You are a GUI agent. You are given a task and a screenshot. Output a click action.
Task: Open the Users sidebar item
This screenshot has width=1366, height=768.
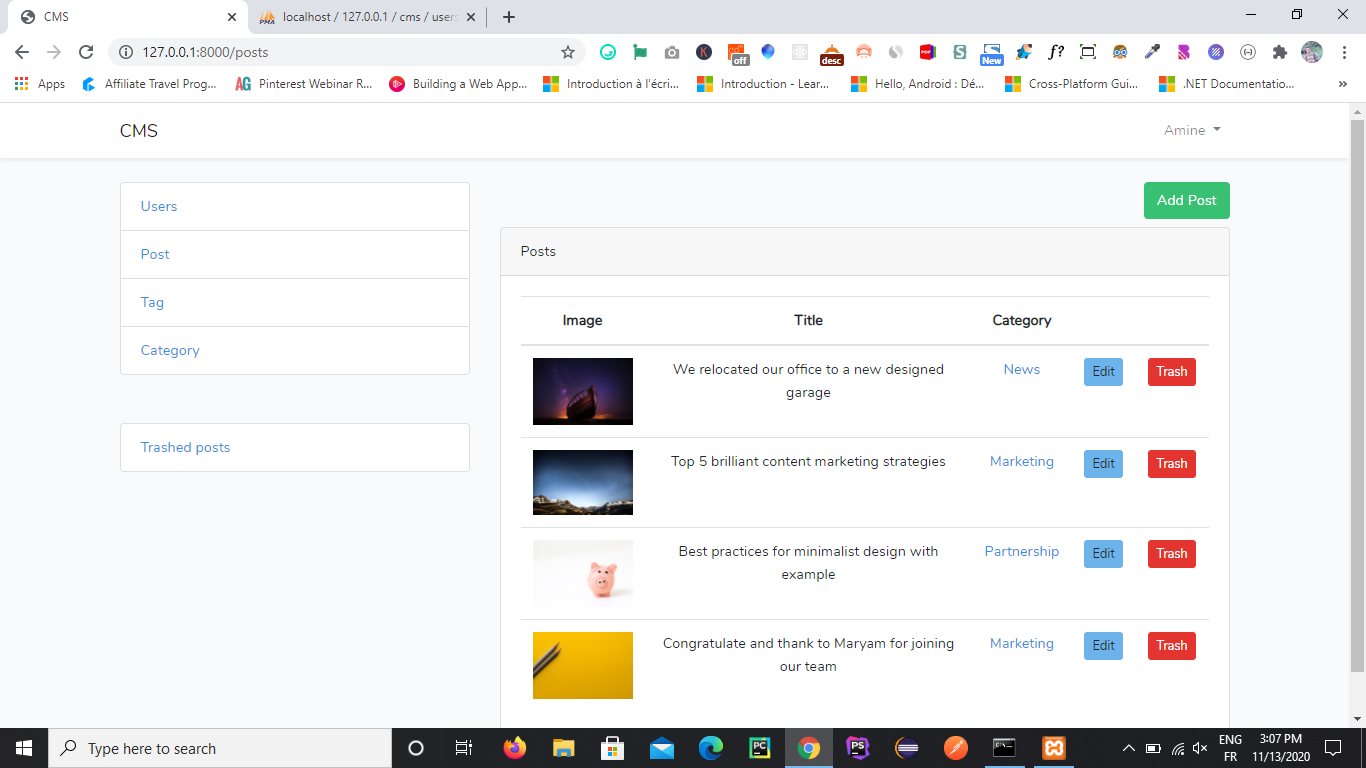click(295, 206)
